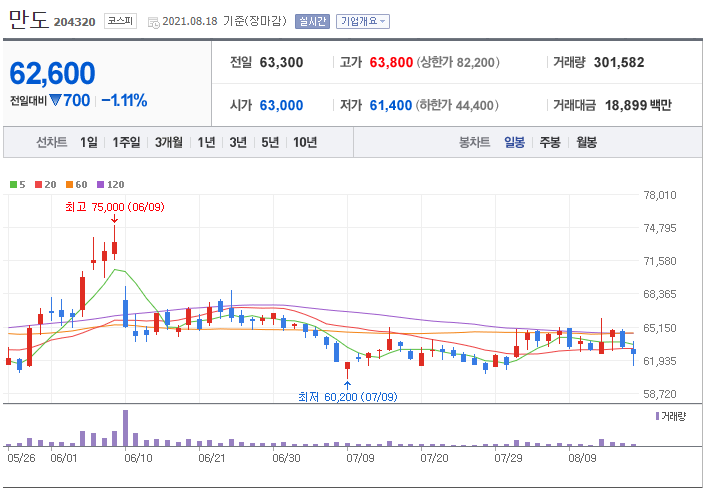Click the 58,720 price axis label

pyautogui.click(x=660, y=394)
